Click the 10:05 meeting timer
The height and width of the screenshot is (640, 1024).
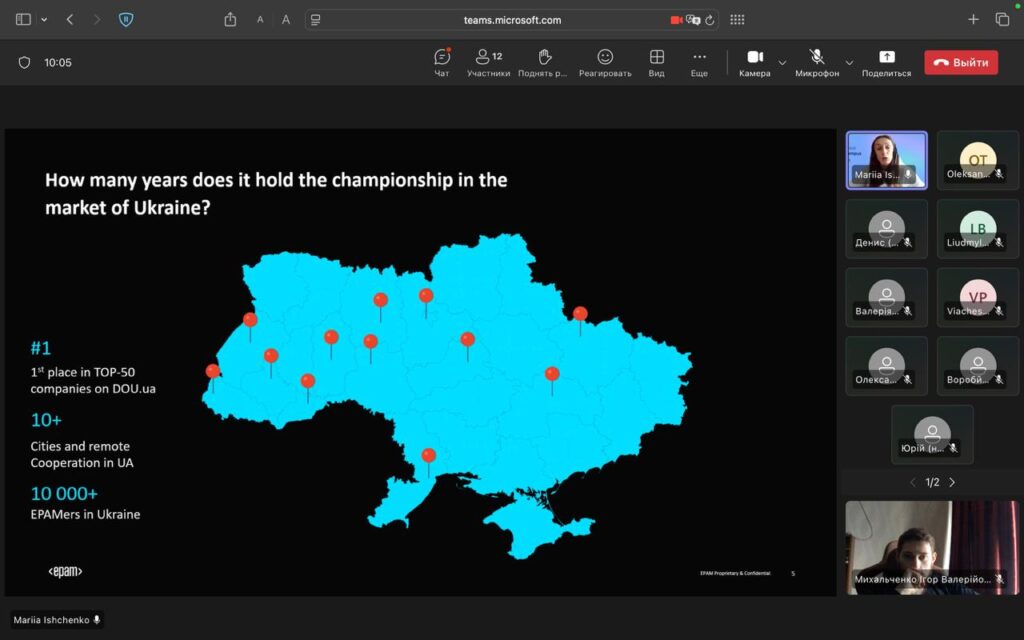pos(58,63)
